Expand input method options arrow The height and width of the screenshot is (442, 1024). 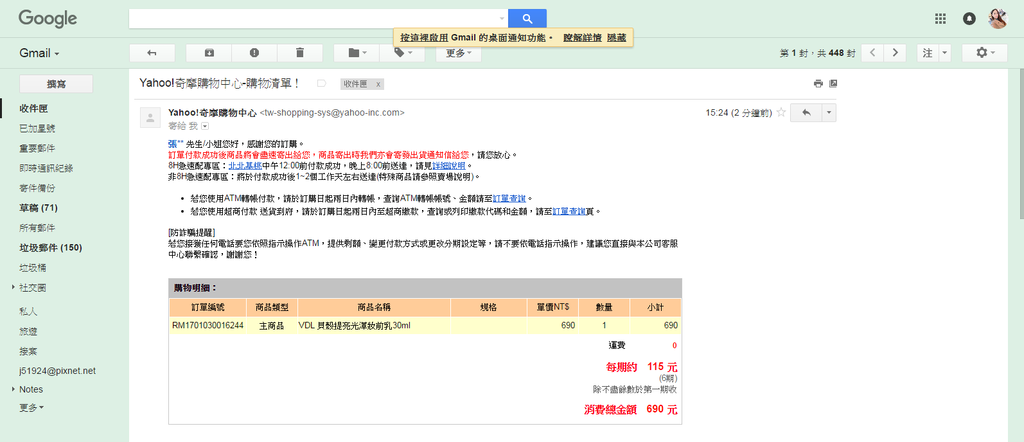pyautogui.click(x=945, y=53)
